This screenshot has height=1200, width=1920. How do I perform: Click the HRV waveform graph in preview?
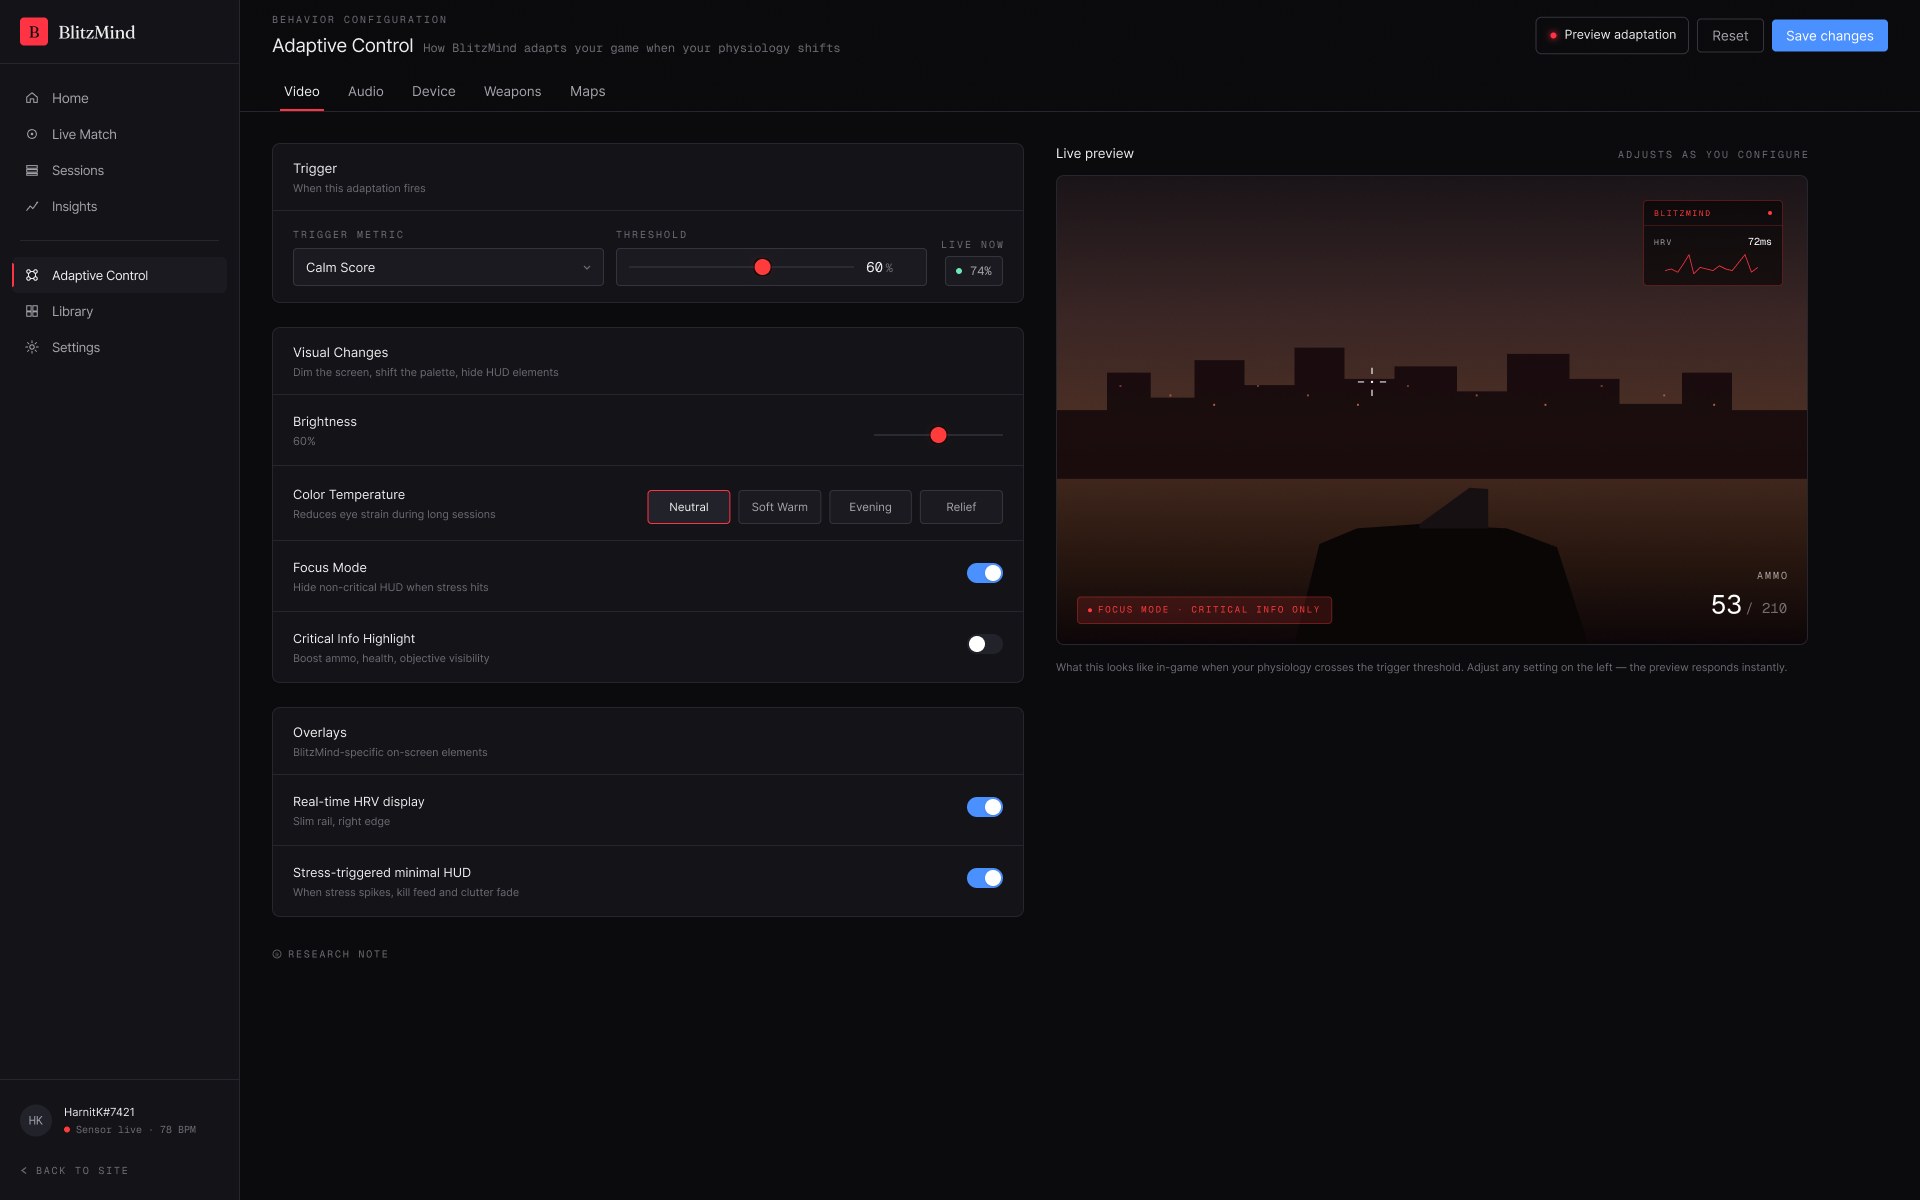(x=1711, y=264)
